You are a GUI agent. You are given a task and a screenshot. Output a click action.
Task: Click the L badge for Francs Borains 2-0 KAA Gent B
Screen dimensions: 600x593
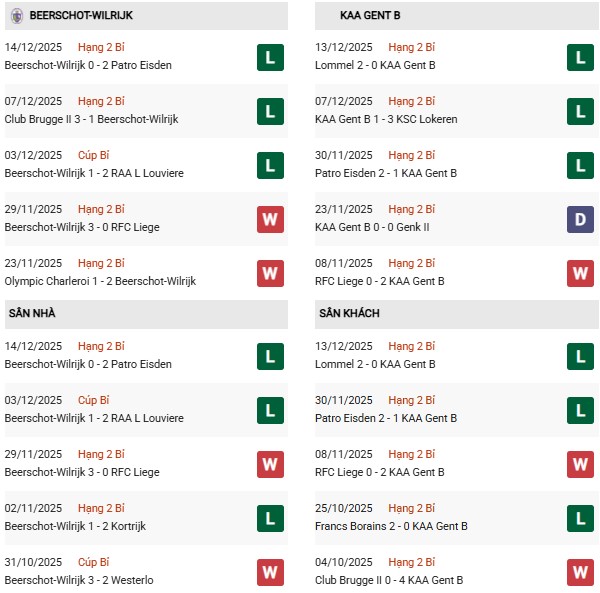point(580,518)
